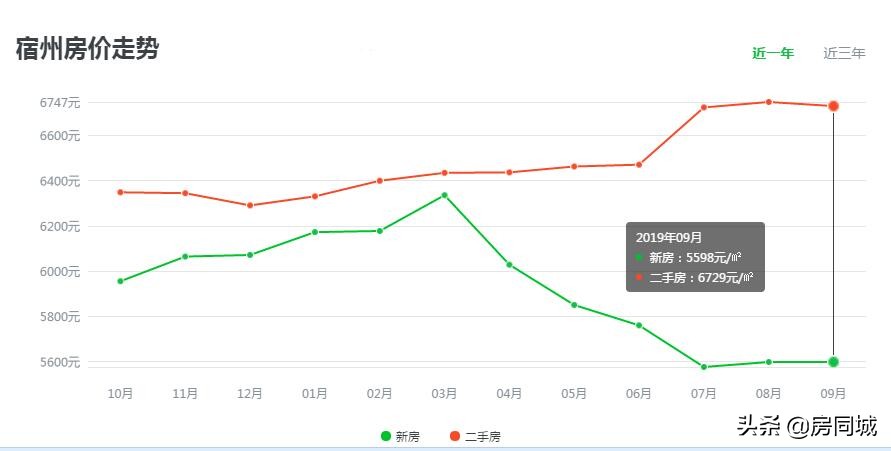
Task: Select the green 新房 point at 07月
Action: pyautogui.click(x=704, y=367)
